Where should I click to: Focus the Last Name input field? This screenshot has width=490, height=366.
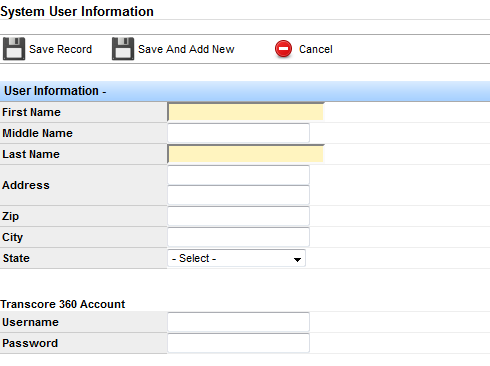pos(246,154)
